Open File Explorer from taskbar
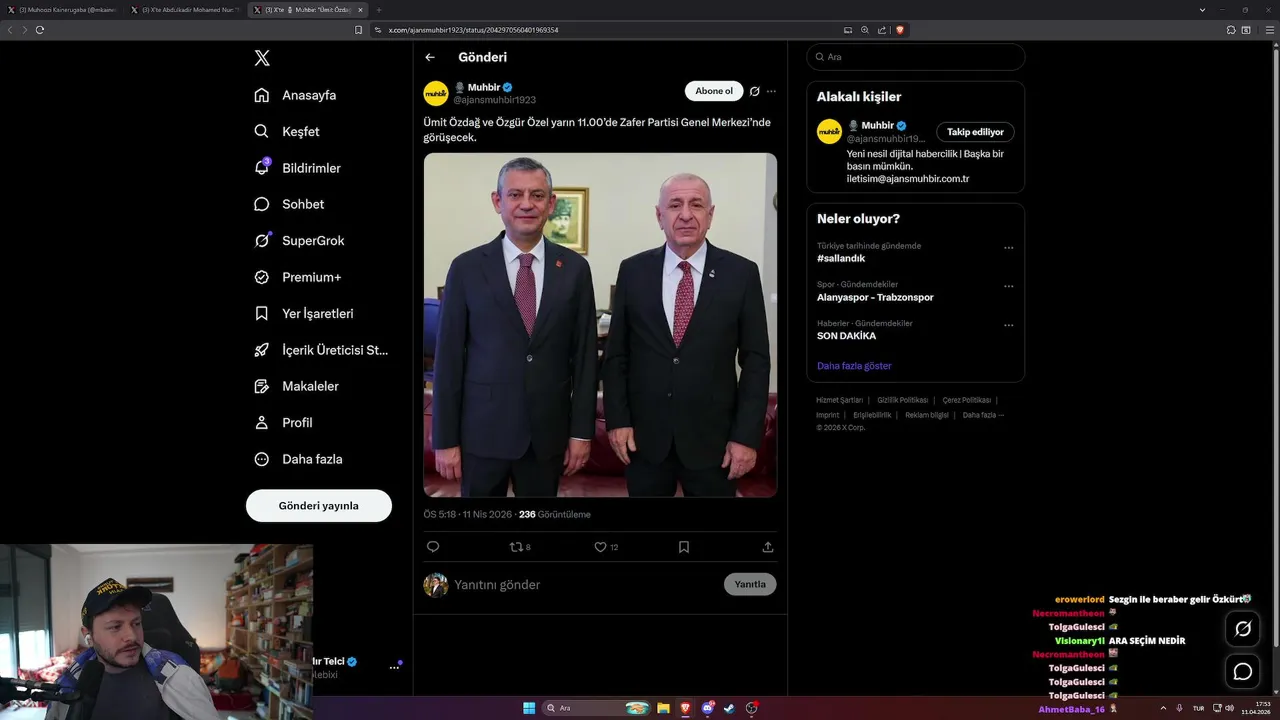Screen dimensions: 1280x720 (x=663, y=708)
